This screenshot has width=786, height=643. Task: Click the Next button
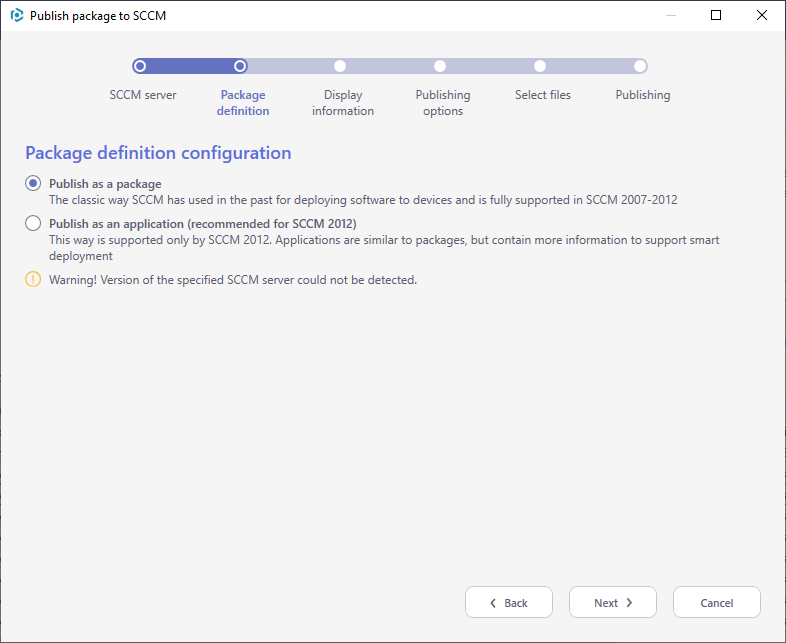613,602
